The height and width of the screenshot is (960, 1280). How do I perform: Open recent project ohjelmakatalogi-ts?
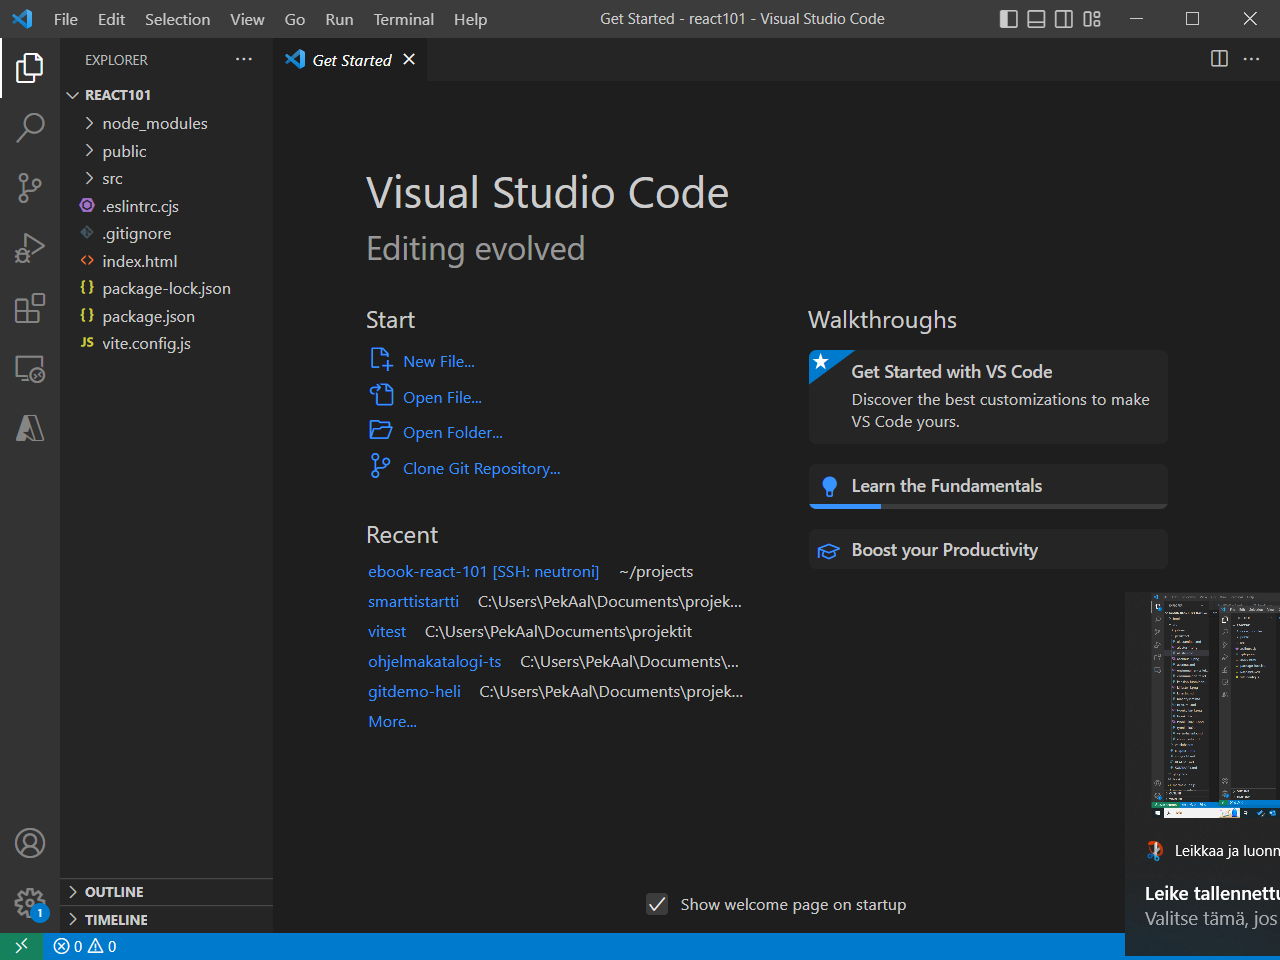point(435,662)
